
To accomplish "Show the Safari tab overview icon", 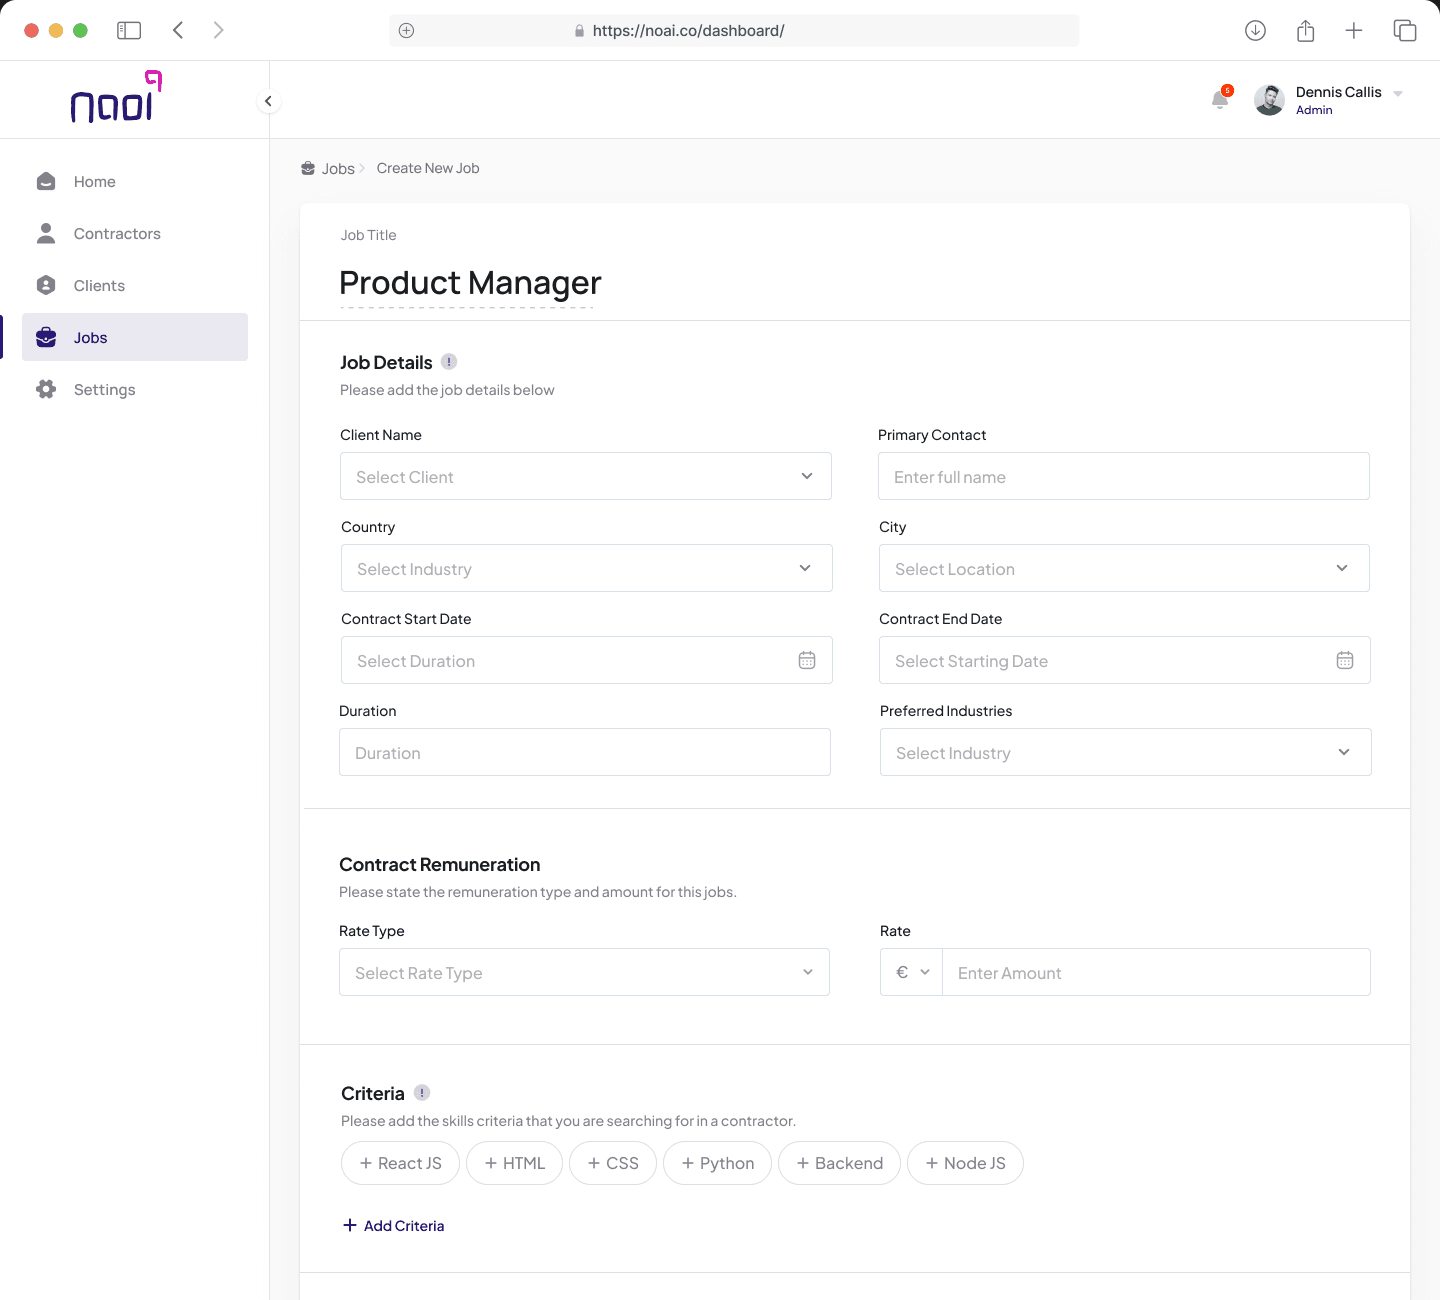I will pos(1404,30).
